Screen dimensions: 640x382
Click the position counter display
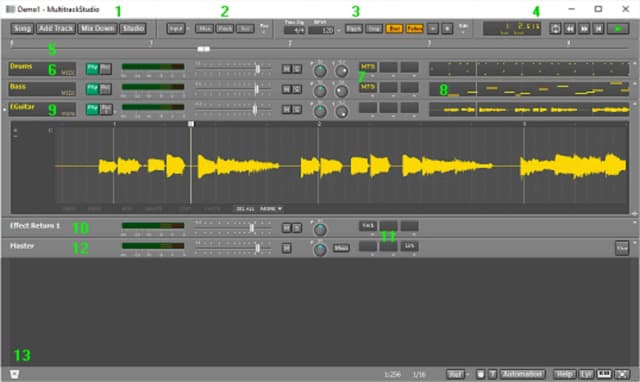tap(512, 28)
